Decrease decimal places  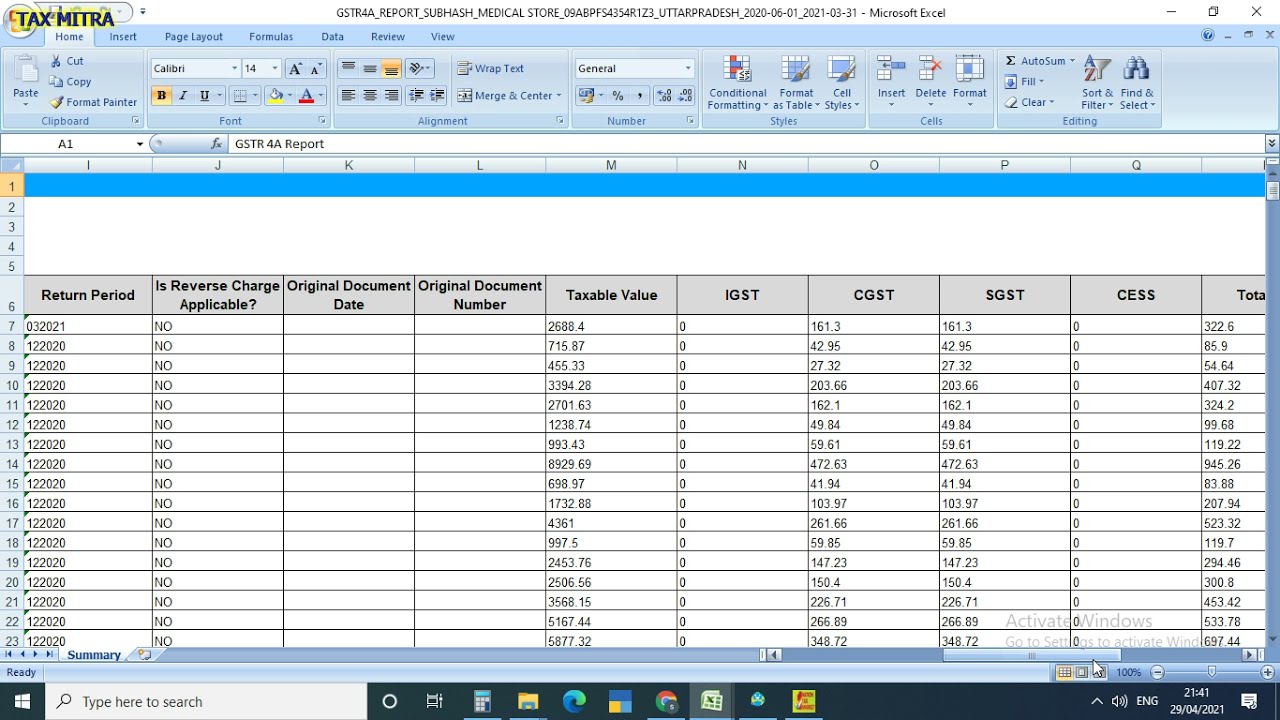[x=685, y=96]
